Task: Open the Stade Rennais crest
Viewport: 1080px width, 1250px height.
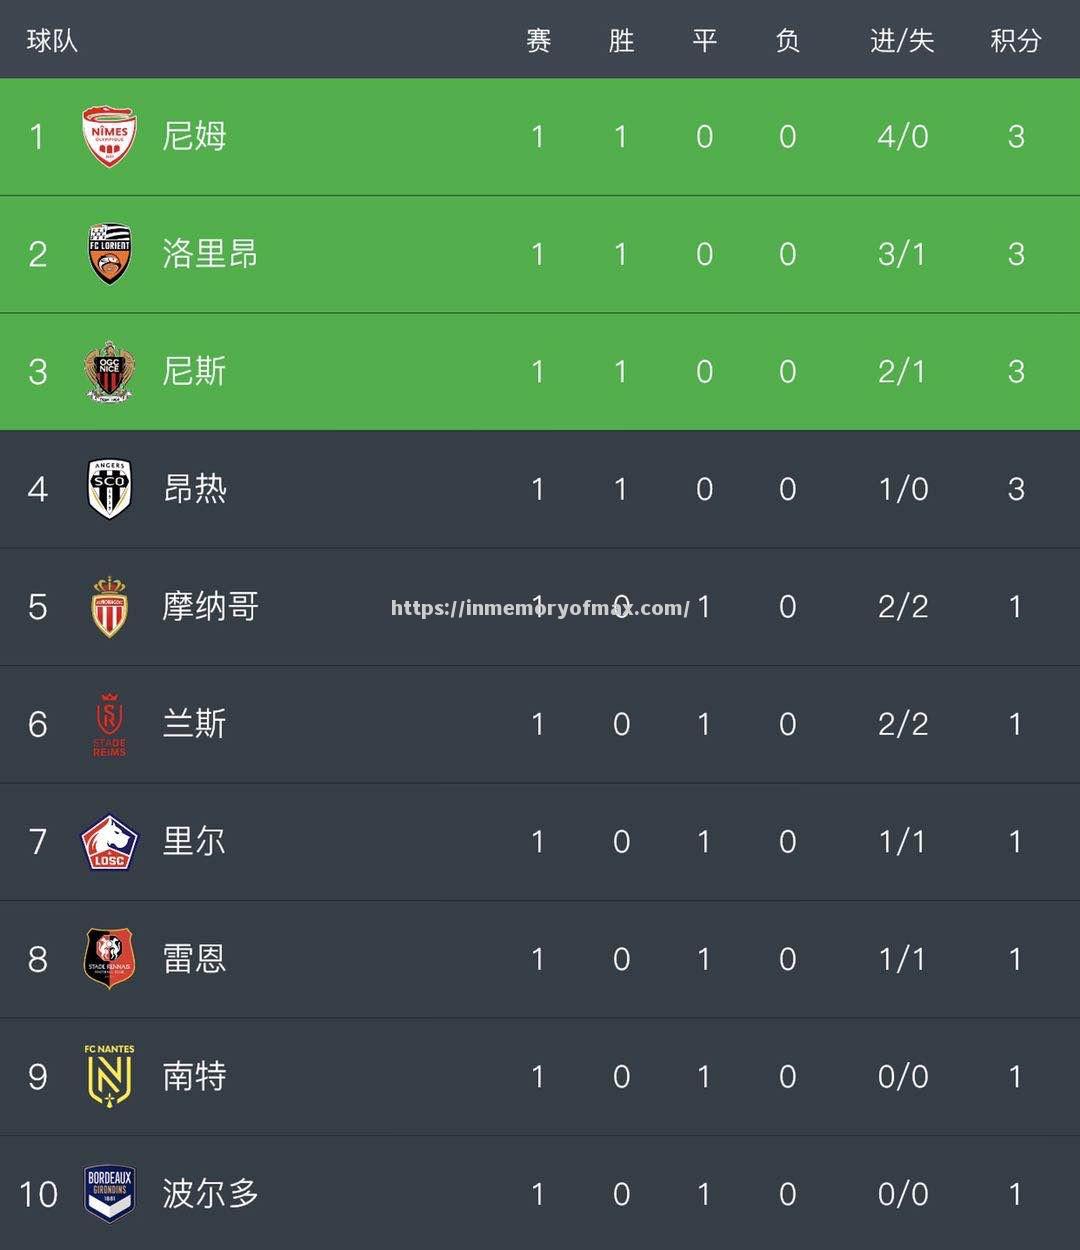Action: click(109, 959)
